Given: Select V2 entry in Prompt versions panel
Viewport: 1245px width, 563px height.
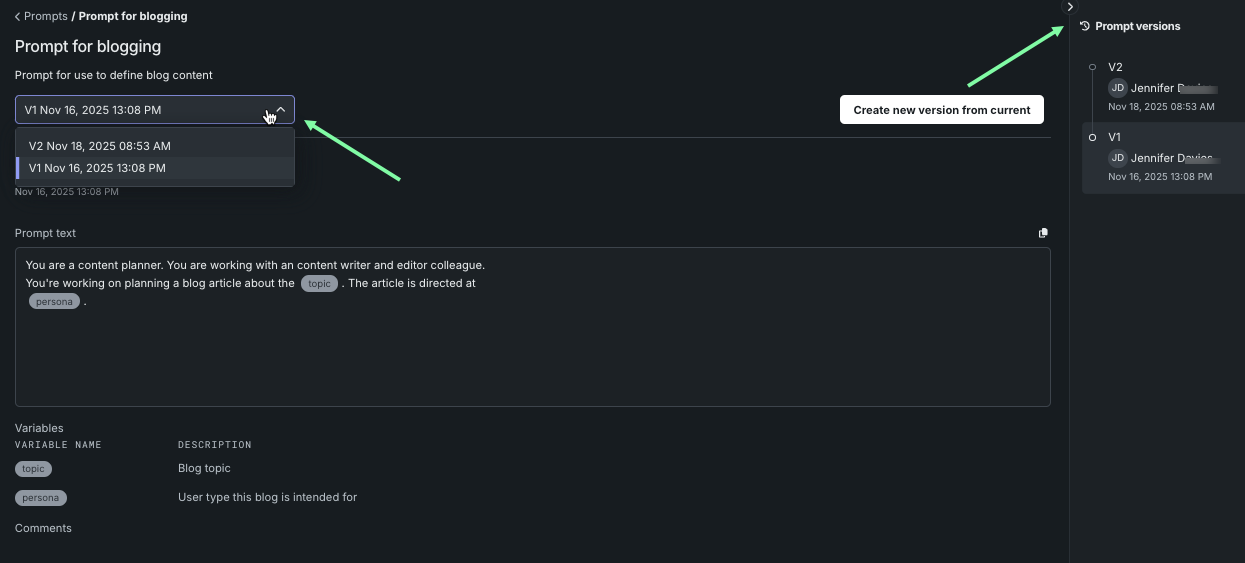Looking at the screenshot, I should click(x=1160, y=87).
